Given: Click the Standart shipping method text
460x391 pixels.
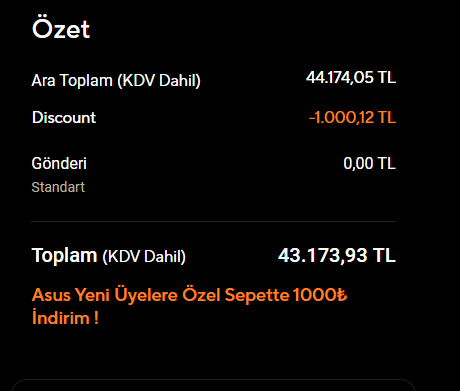Looking at the screenshot, I should 58,187.
